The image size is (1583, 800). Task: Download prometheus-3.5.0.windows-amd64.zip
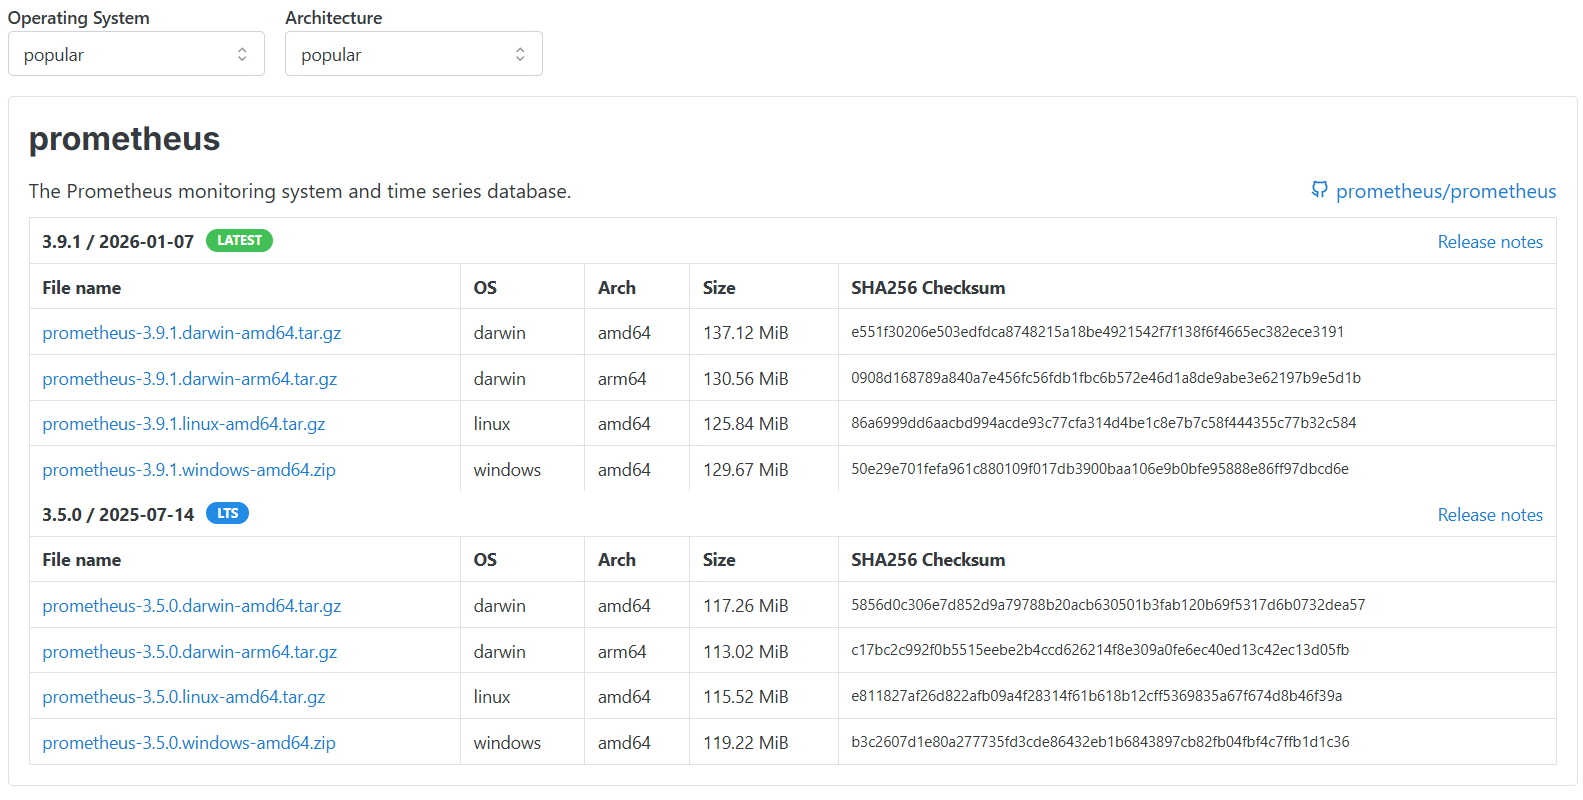pyautogui.click(x=189, y=743)
